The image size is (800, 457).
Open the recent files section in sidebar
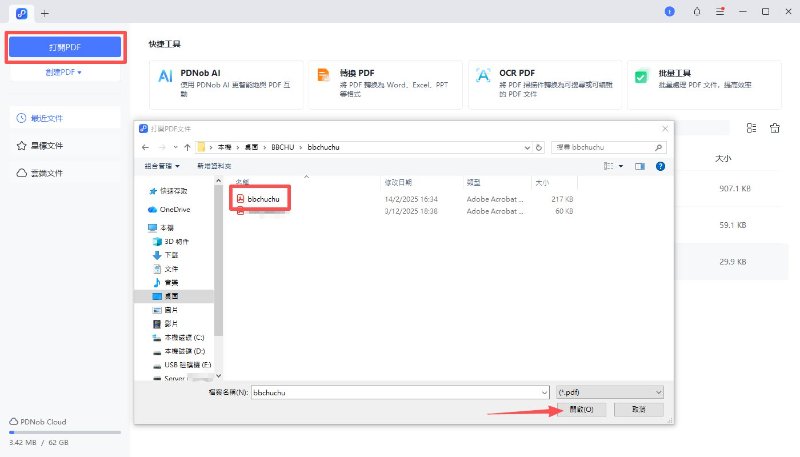coord(65,118)
